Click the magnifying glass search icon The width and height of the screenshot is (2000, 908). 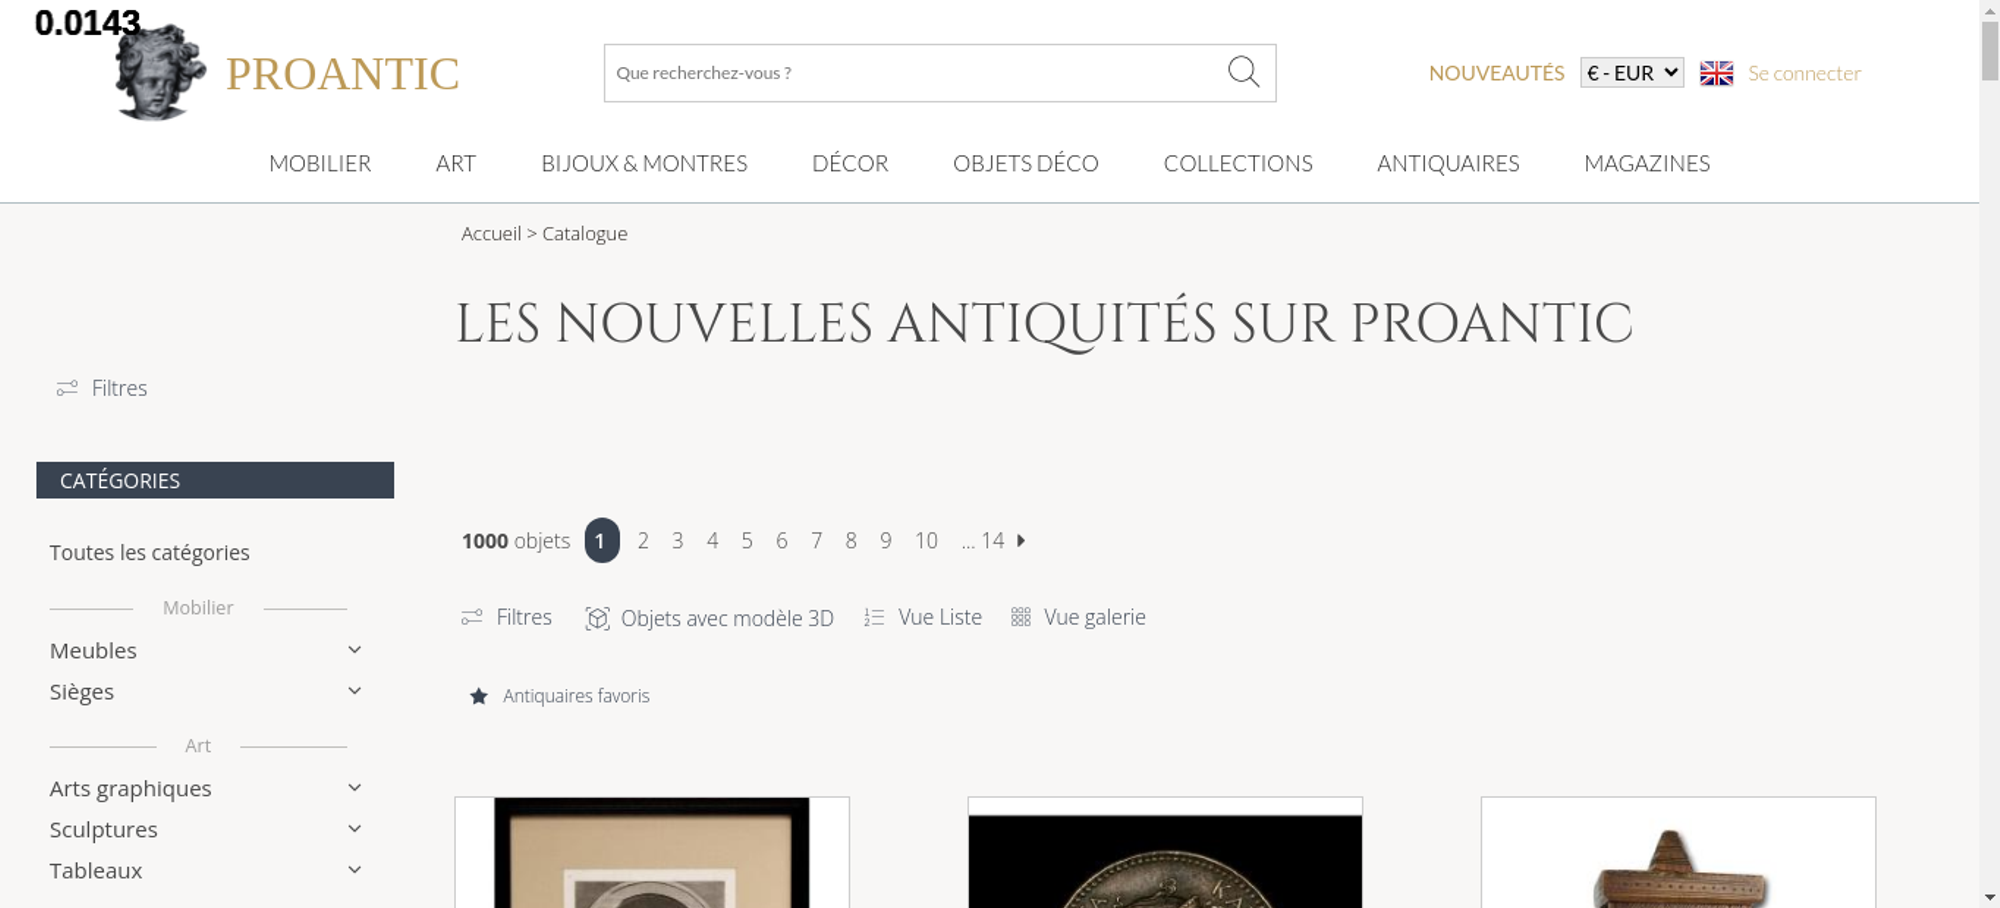[1243, 72]
